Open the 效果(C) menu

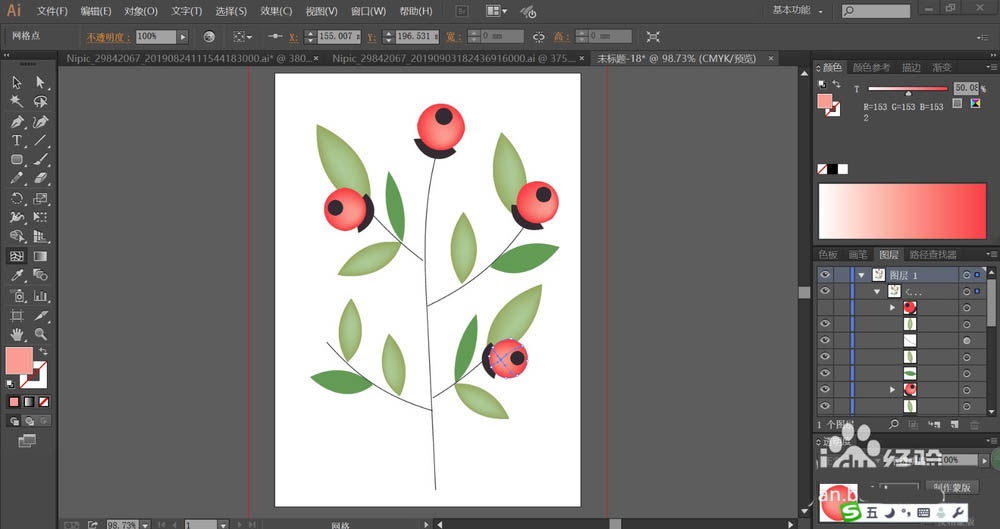(276, 11)
